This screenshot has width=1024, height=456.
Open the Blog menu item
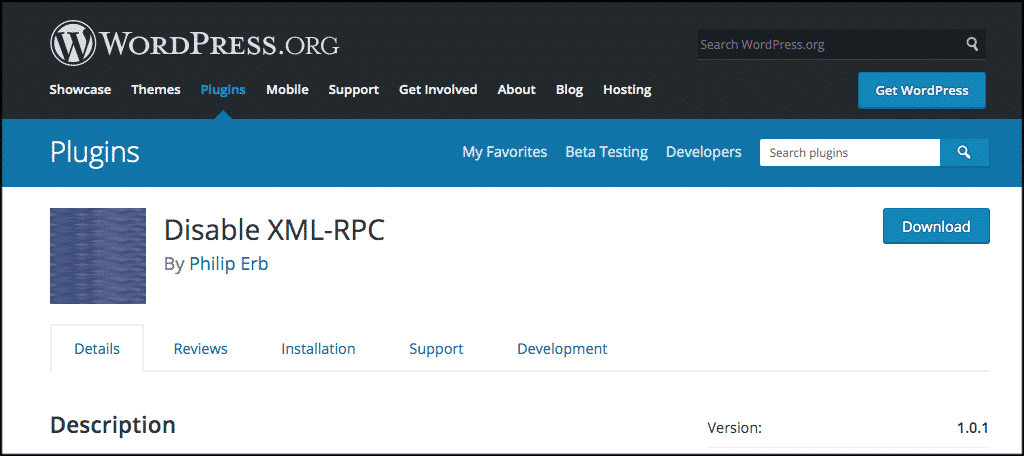click(x=569, y=90)
